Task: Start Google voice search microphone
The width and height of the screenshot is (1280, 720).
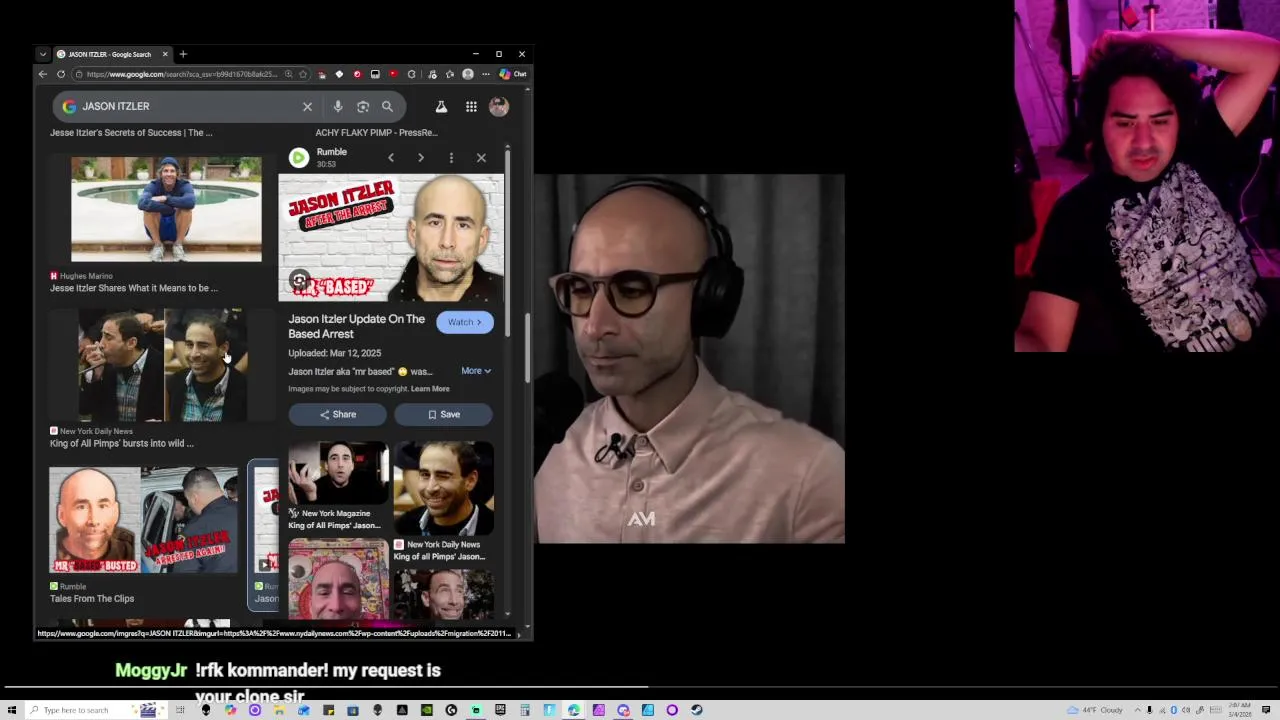Action: pos(338,106)
